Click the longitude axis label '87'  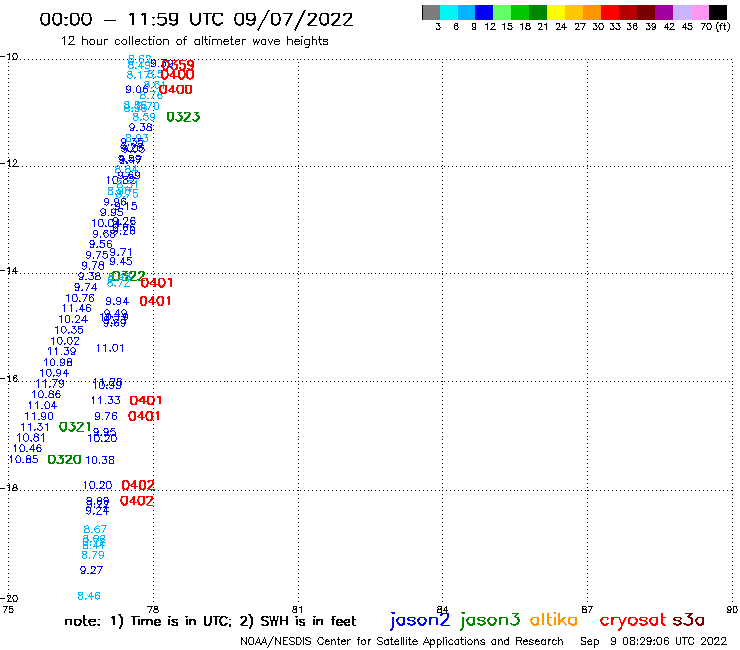[x=587, y=609]
